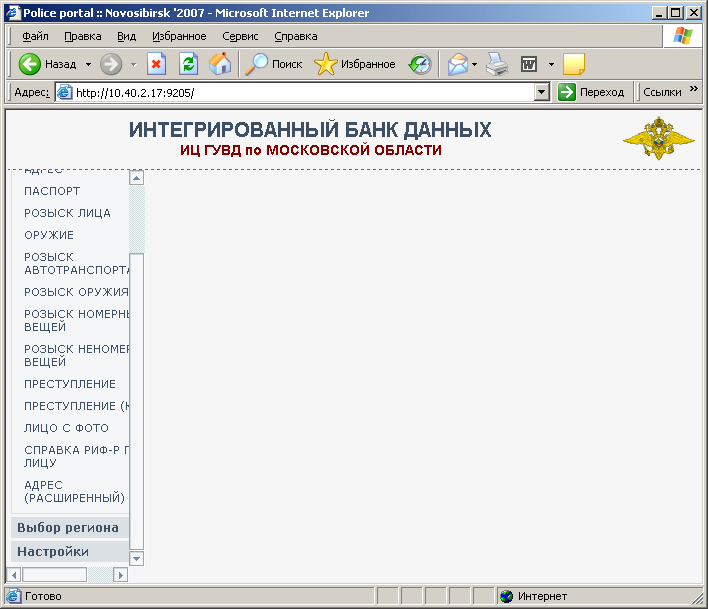The image size is (708, 609).
Task: Select ОРУЖИЕ link
Action: point(49,235)
